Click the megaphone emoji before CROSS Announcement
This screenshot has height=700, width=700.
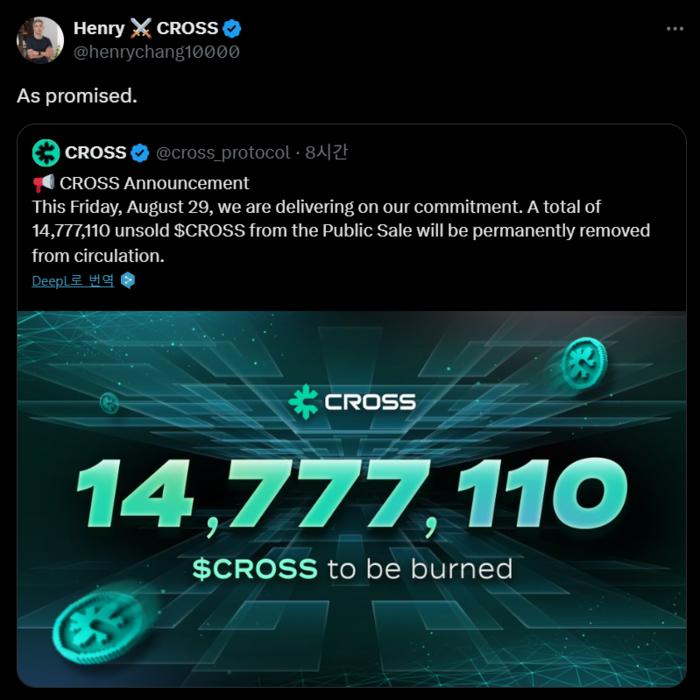[43, 183]
